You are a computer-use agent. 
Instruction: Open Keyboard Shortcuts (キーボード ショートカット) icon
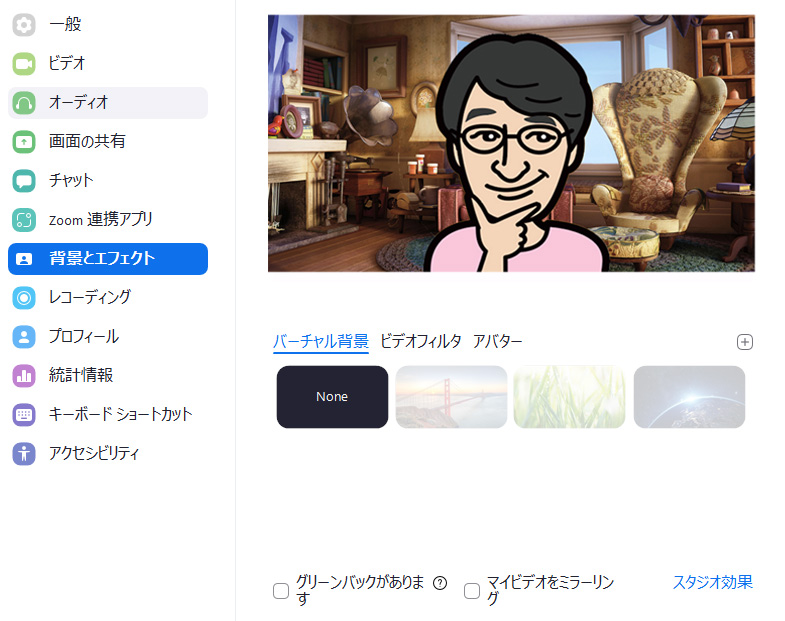tap(24, 415)
